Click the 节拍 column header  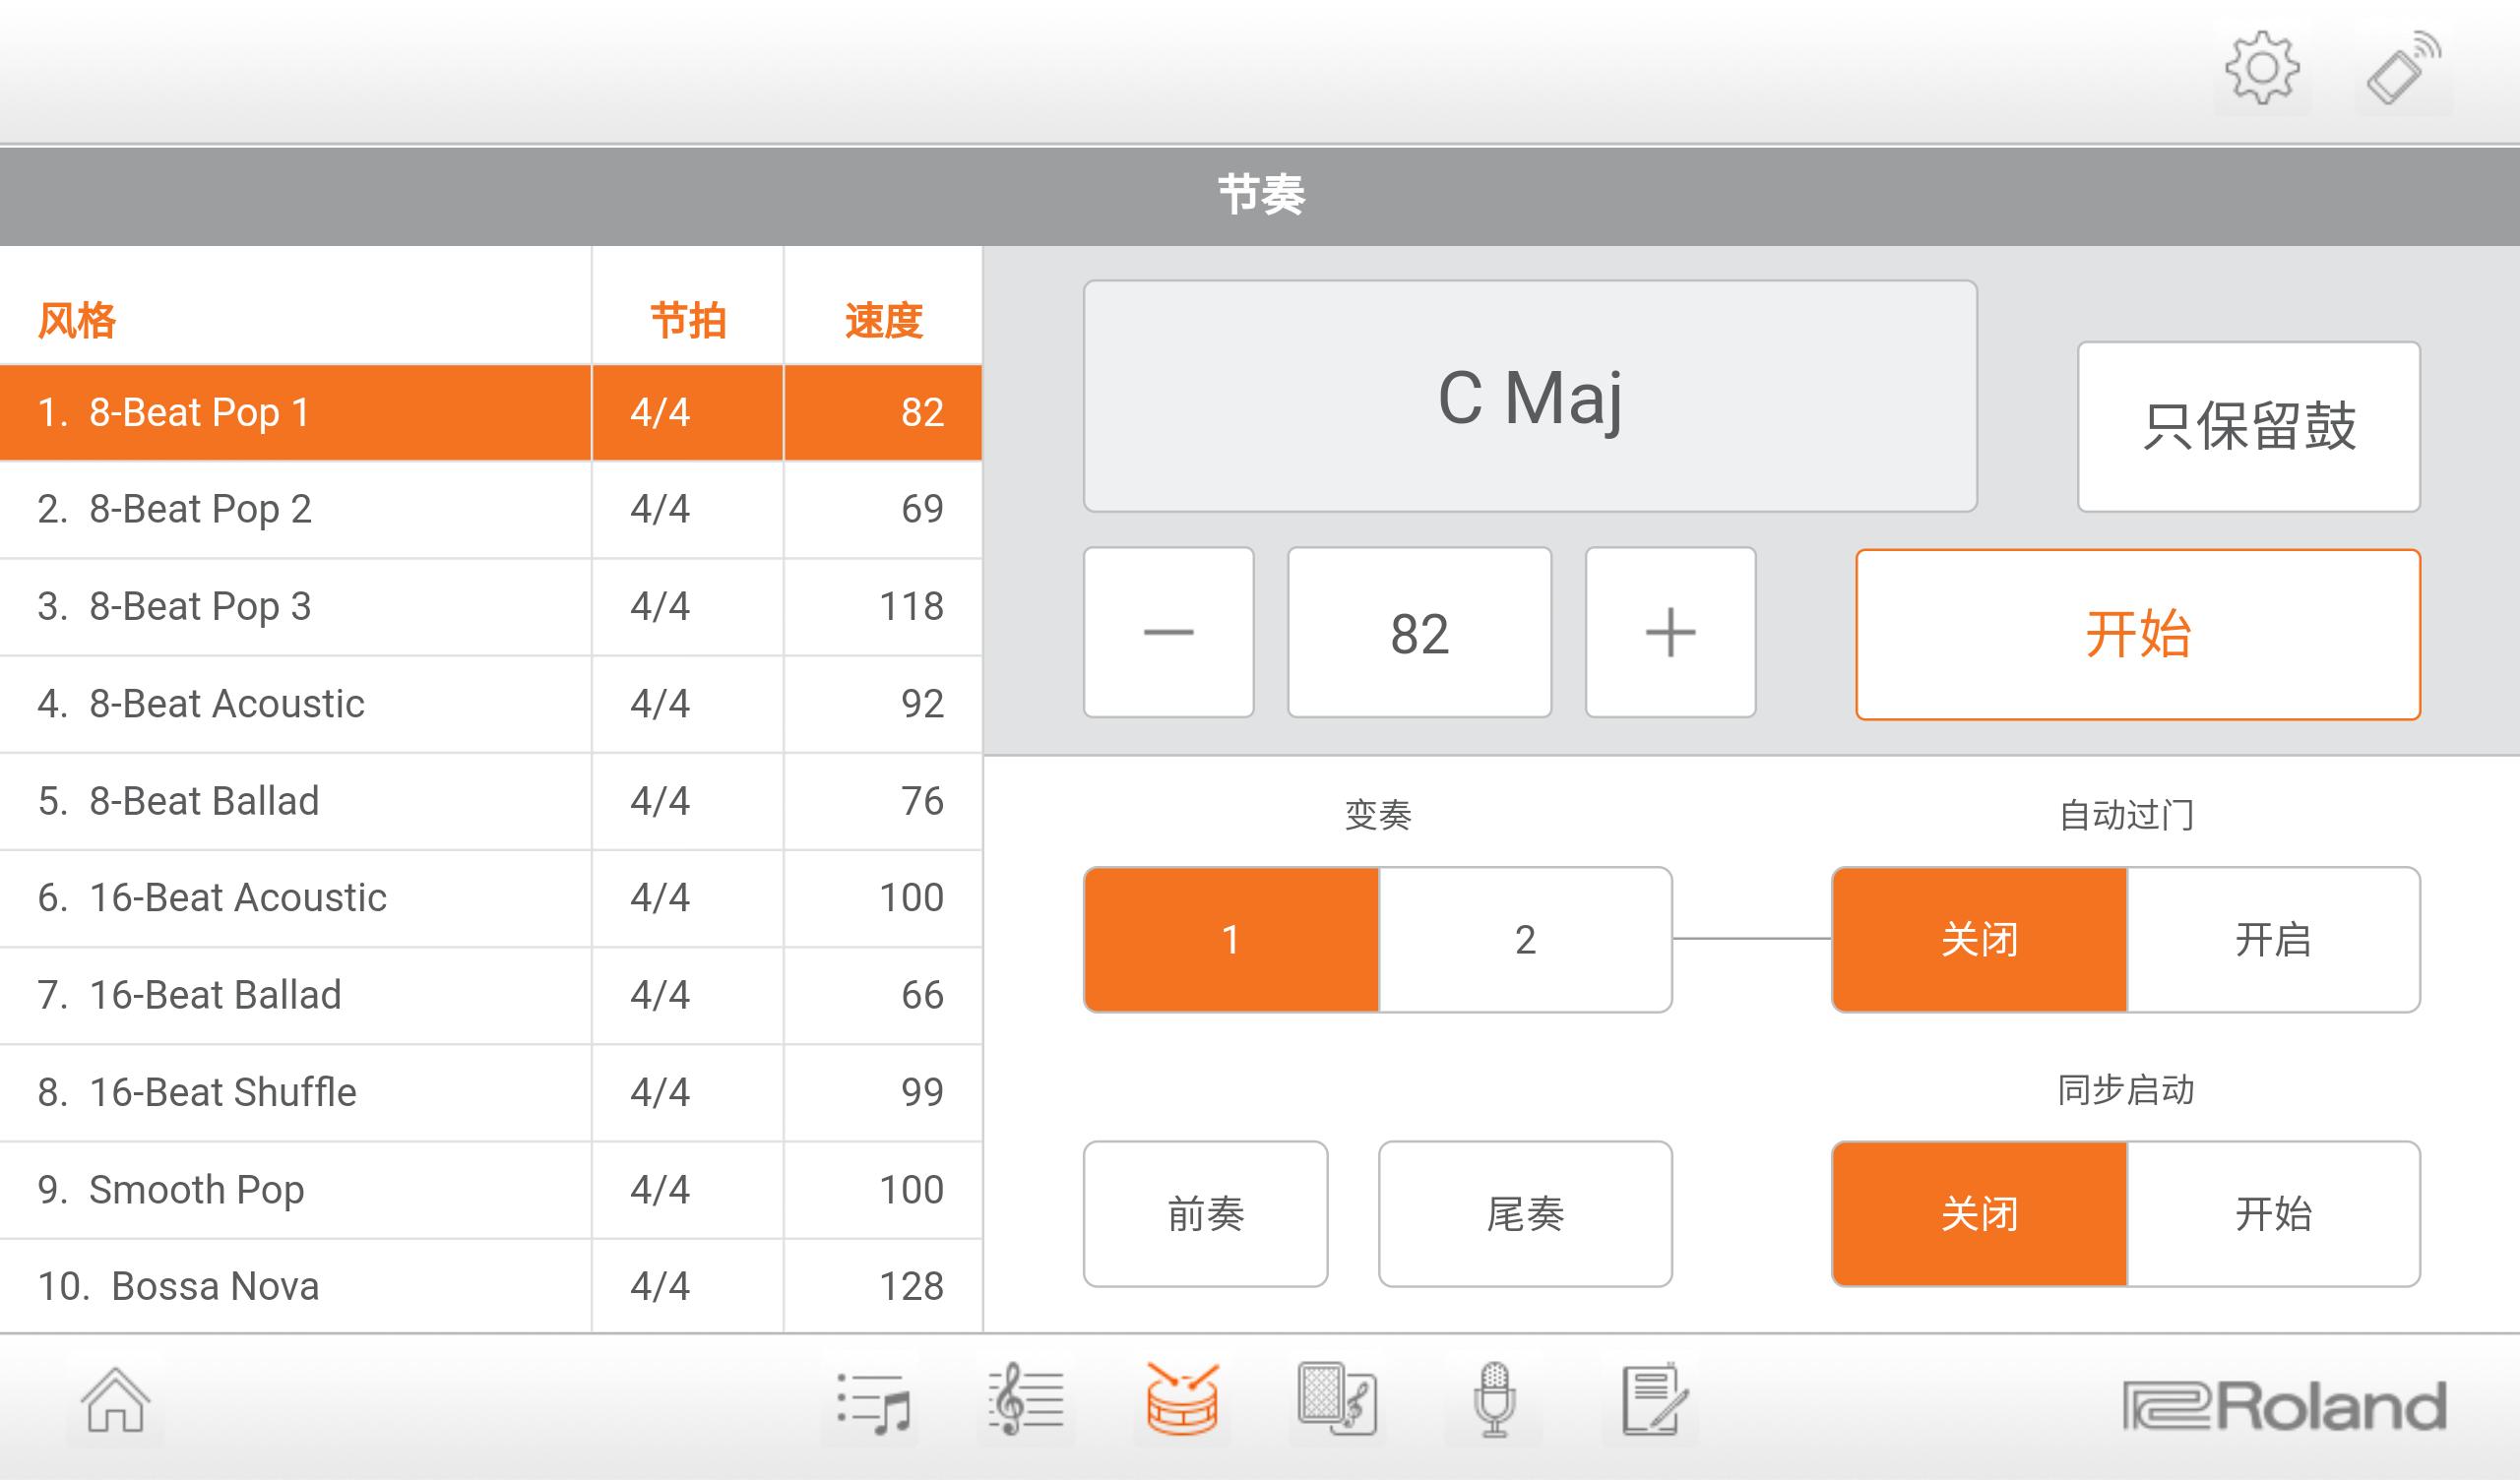tap(688, 321)
